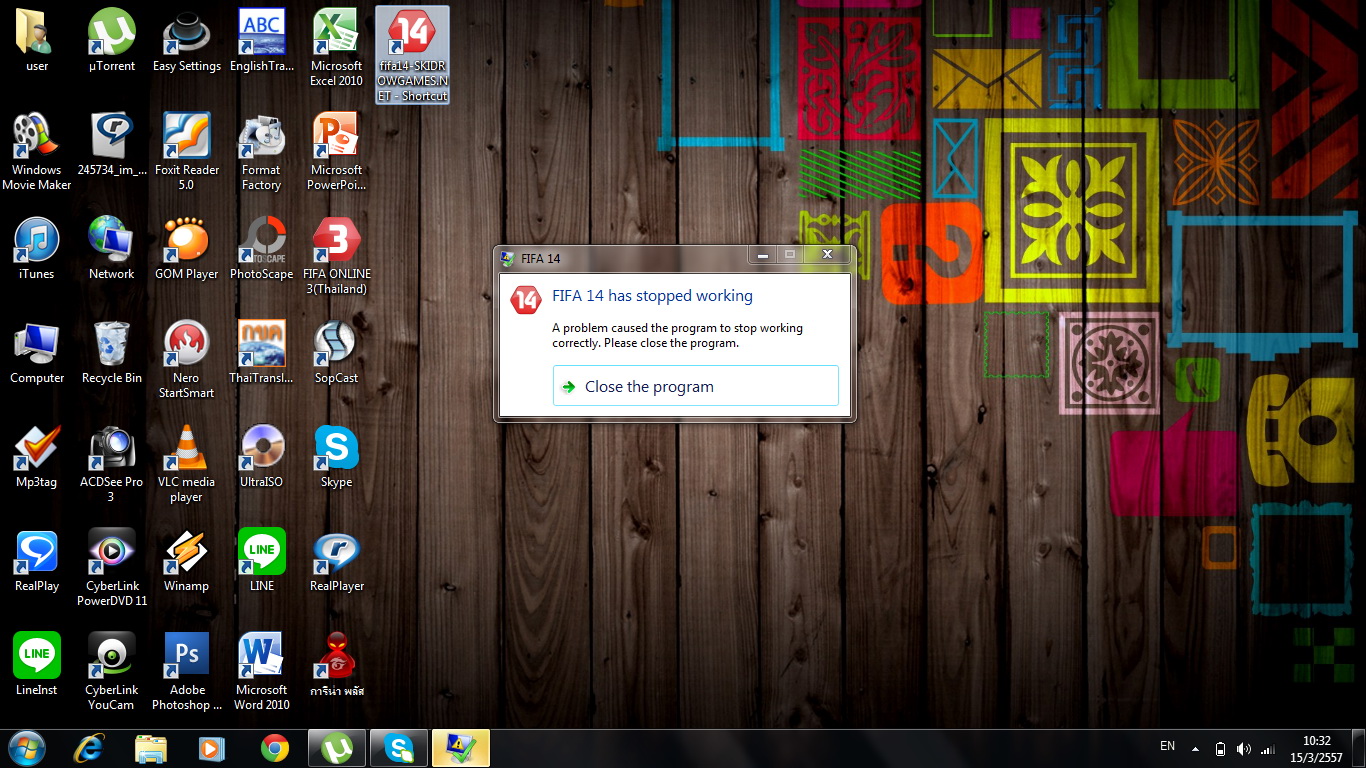The height and width of the screenshot is (768, 1366).
Task: Select the Microsoft Excel 2010 icon
Action: point(337,35)
